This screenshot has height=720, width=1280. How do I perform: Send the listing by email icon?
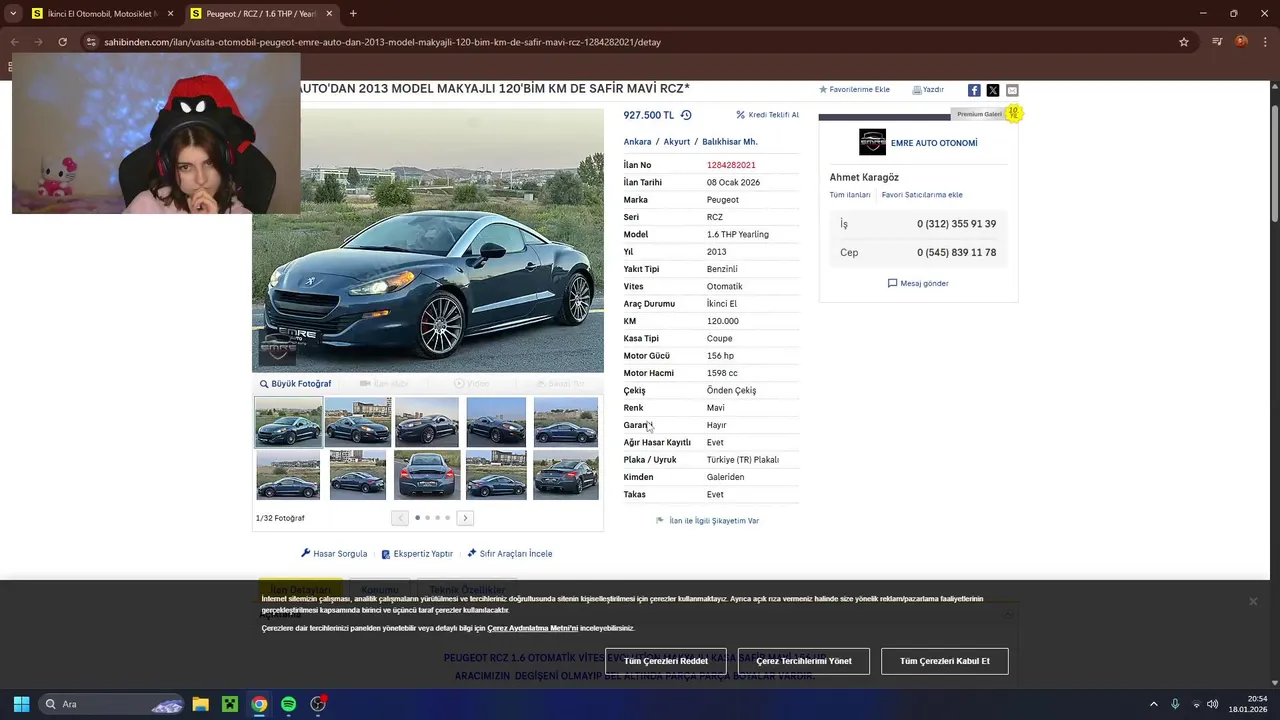(x=1012, y=90)
